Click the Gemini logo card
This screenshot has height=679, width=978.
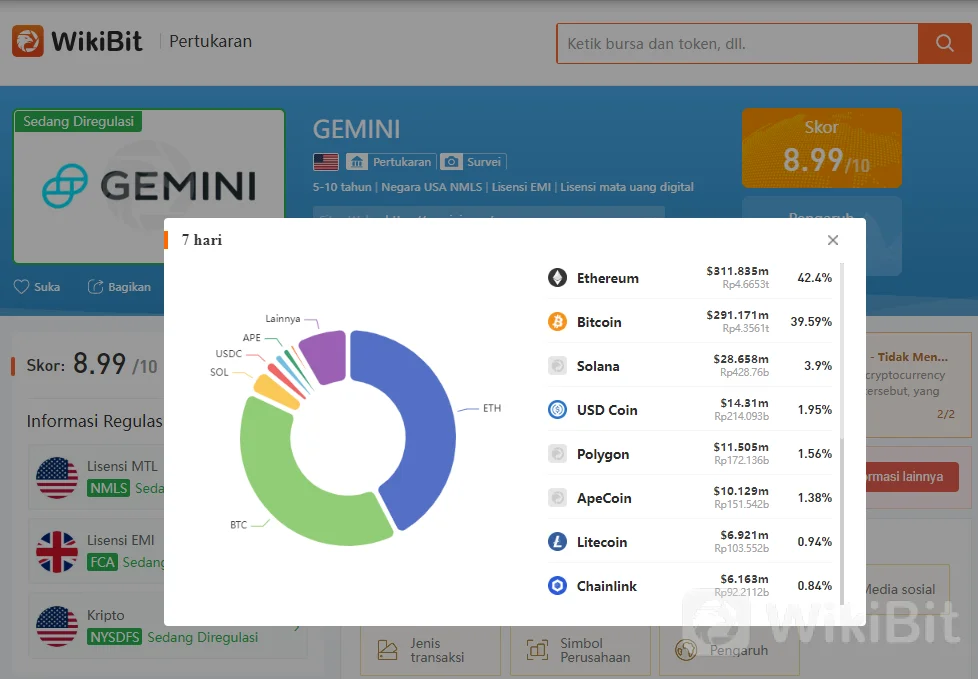pyautogui.click(x=149, y=186)
